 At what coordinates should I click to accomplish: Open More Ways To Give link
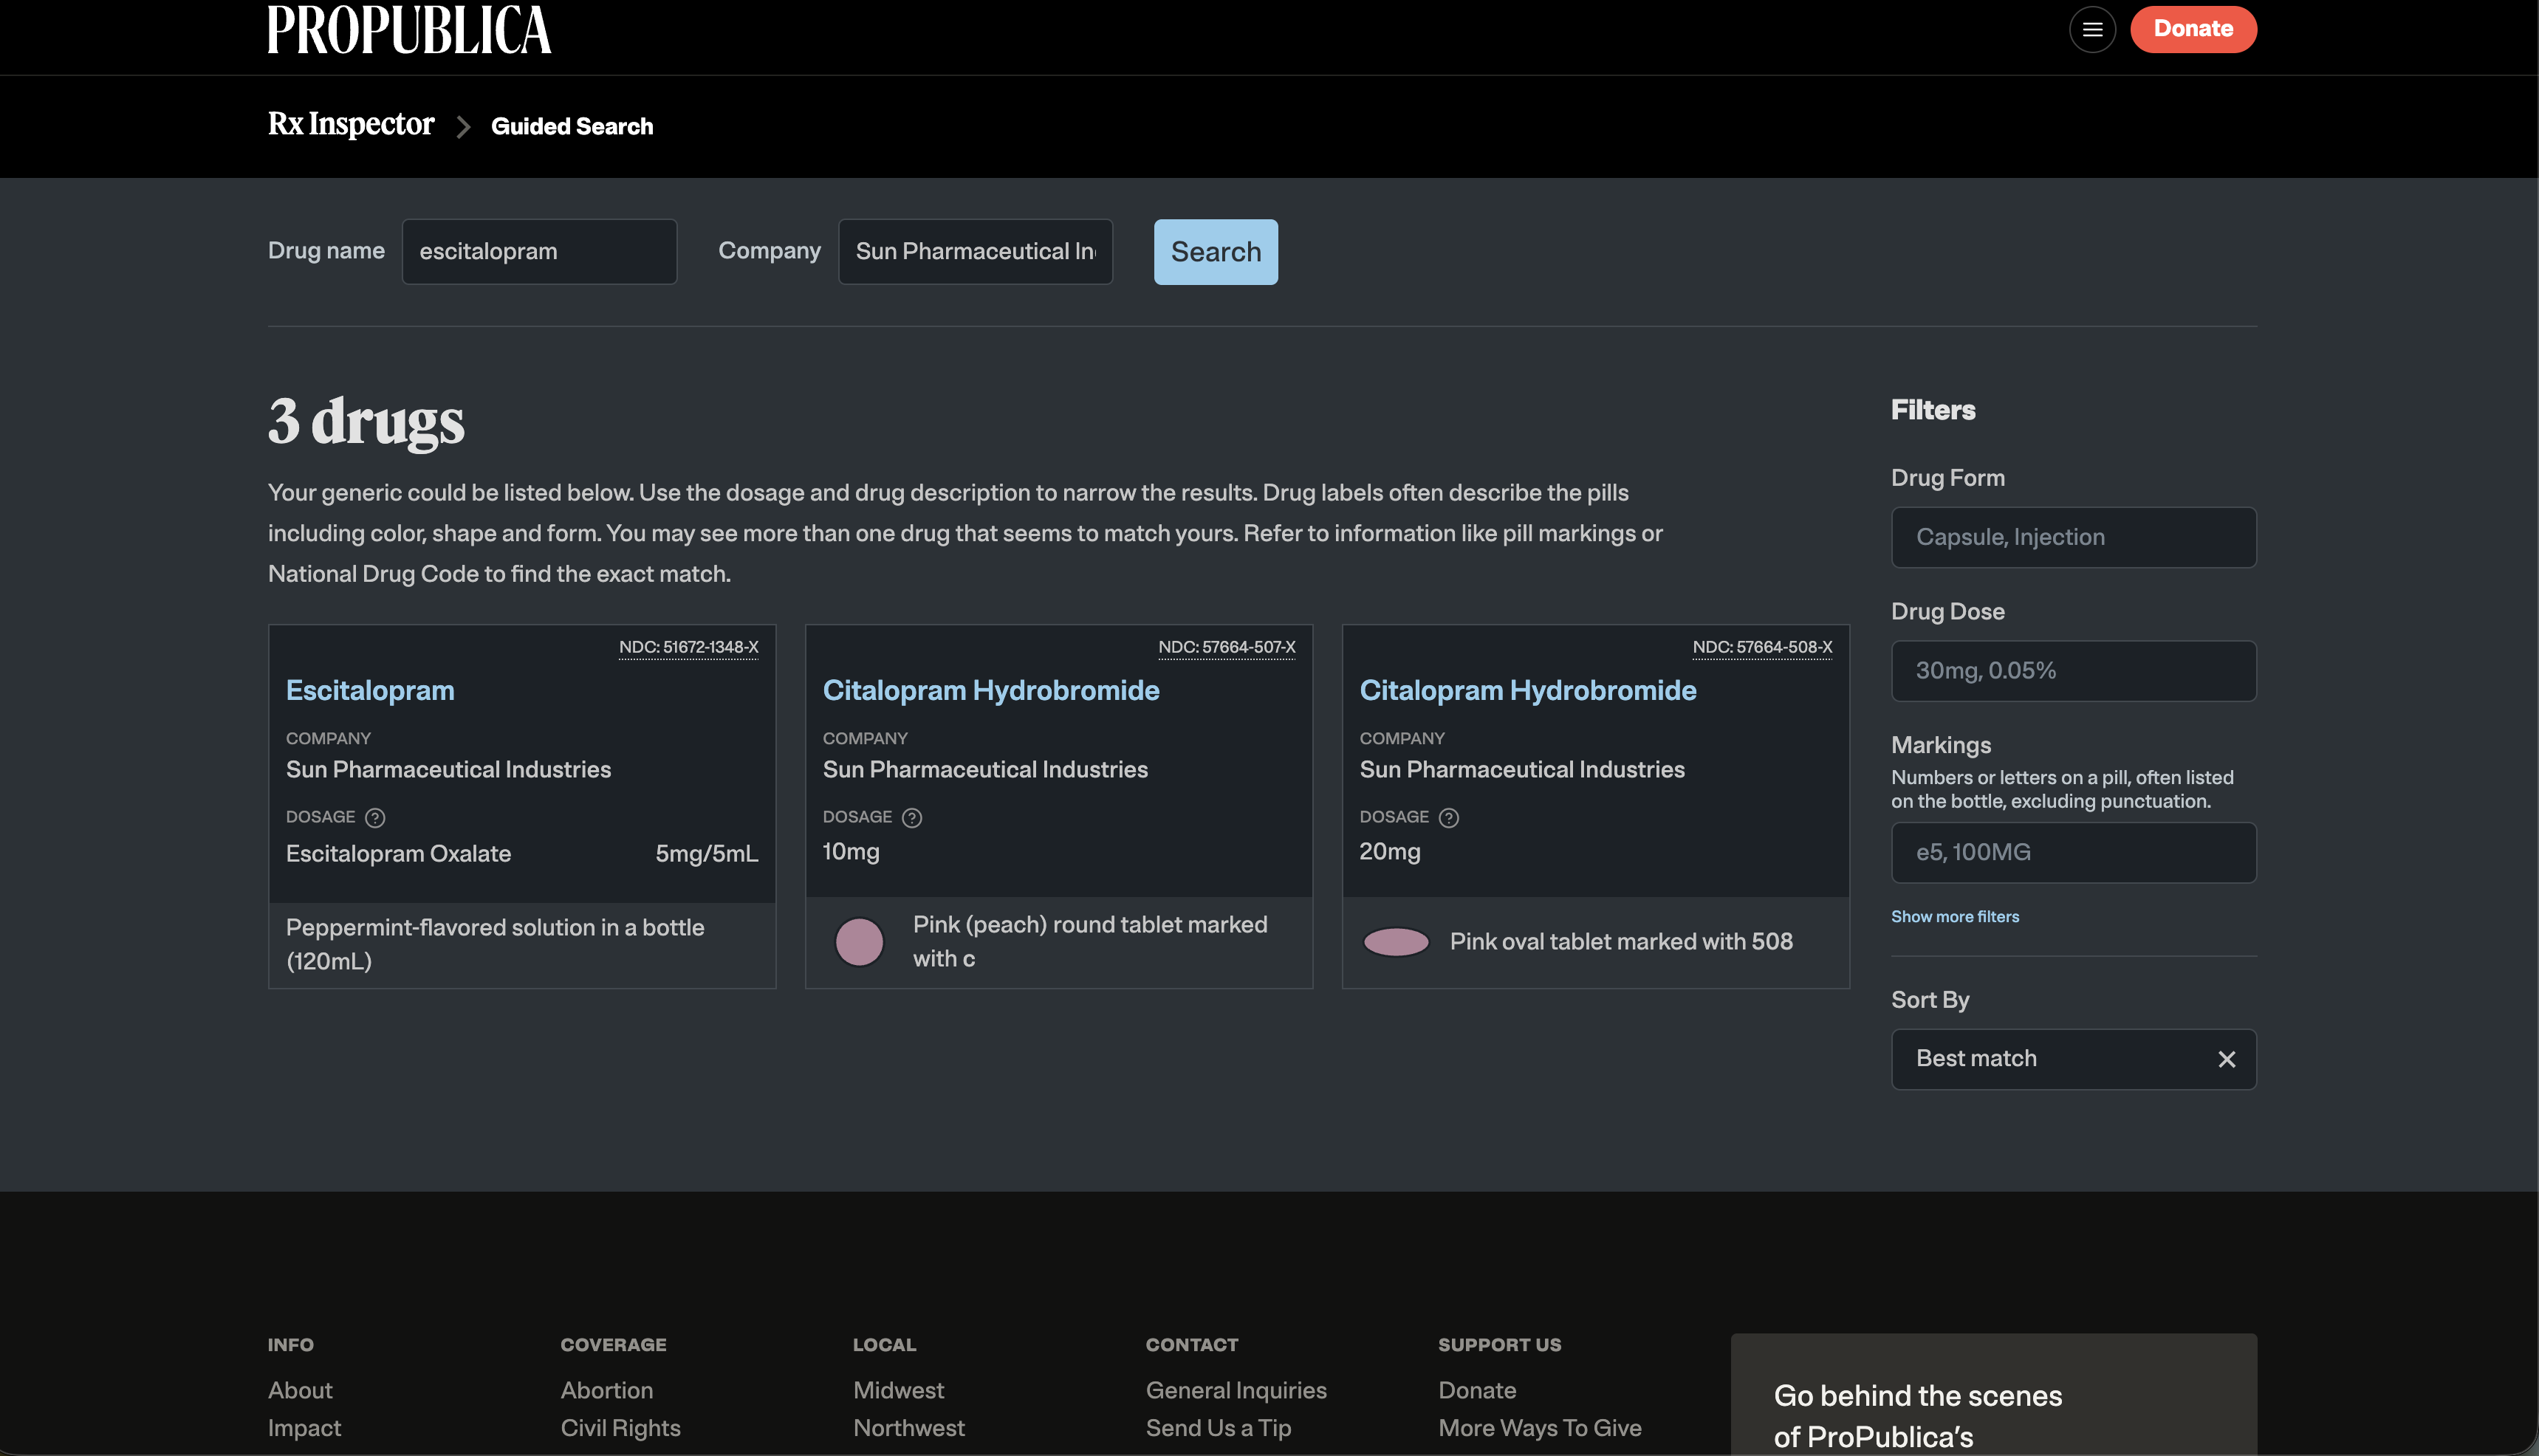1540,1427
